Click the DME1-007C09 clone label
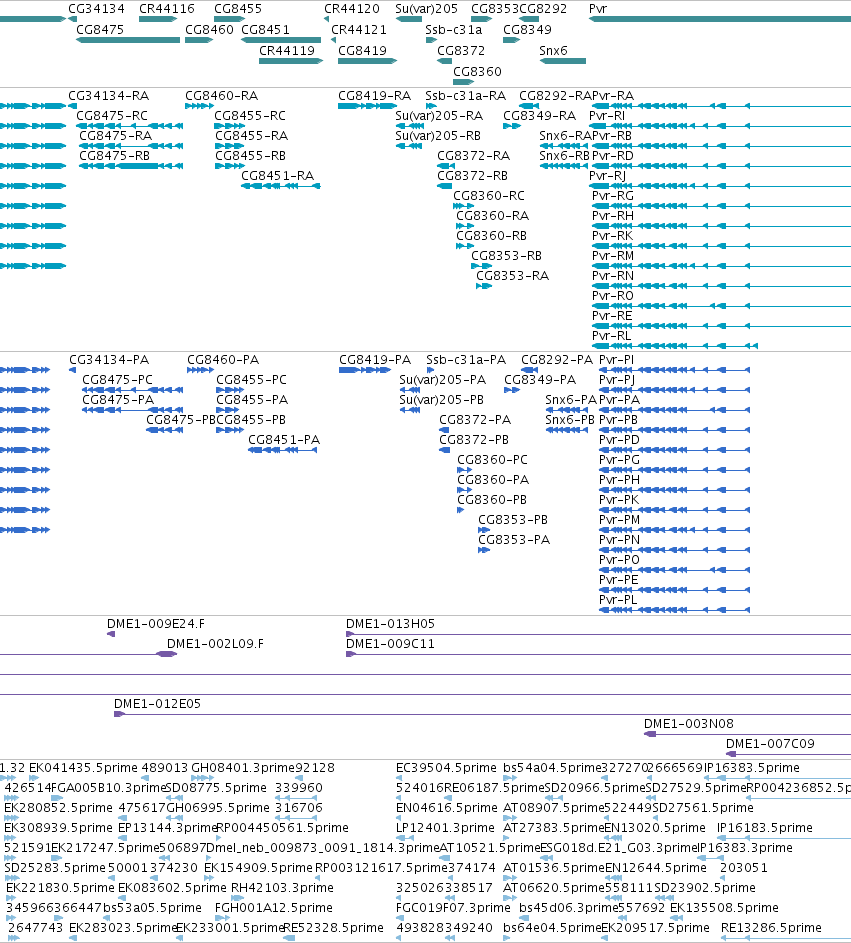Viewport: 851px width, 943px height. pyautogui.click(x=770, y=743)
